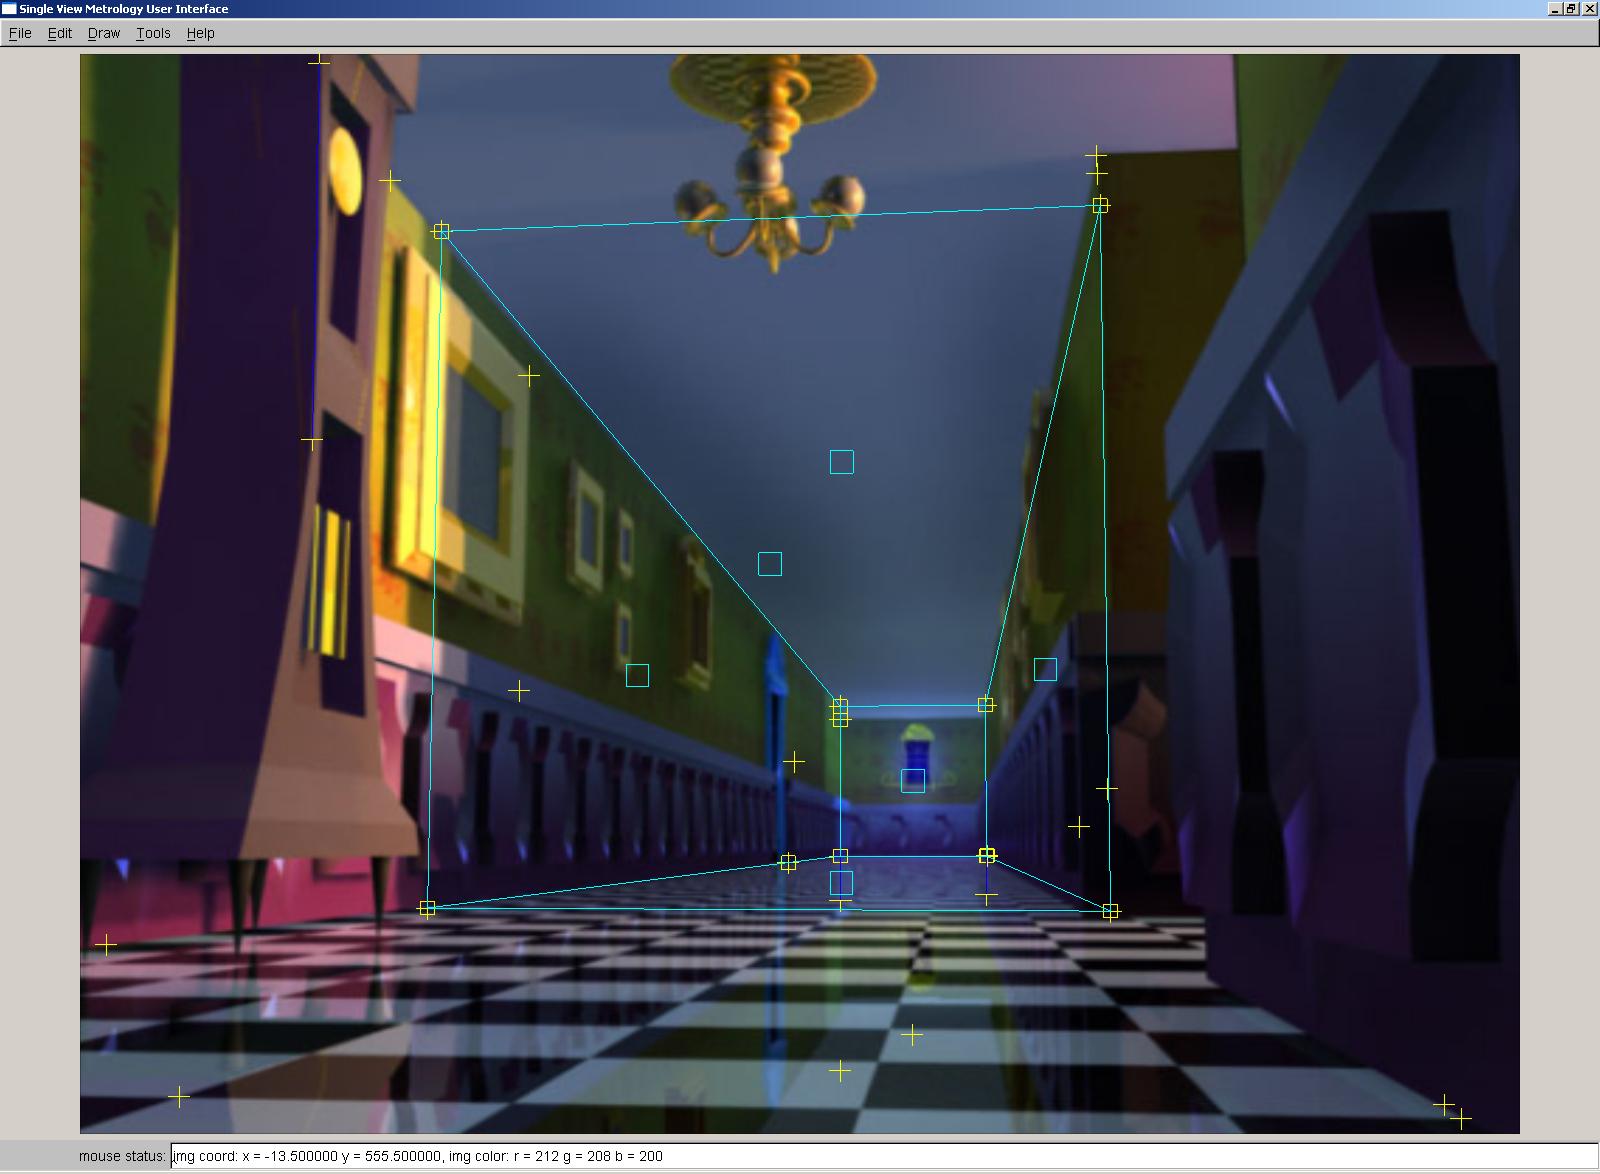Minimize the Single View Metrology window
This screenshot has width=1600, height=1174.
click(1555, 8)
